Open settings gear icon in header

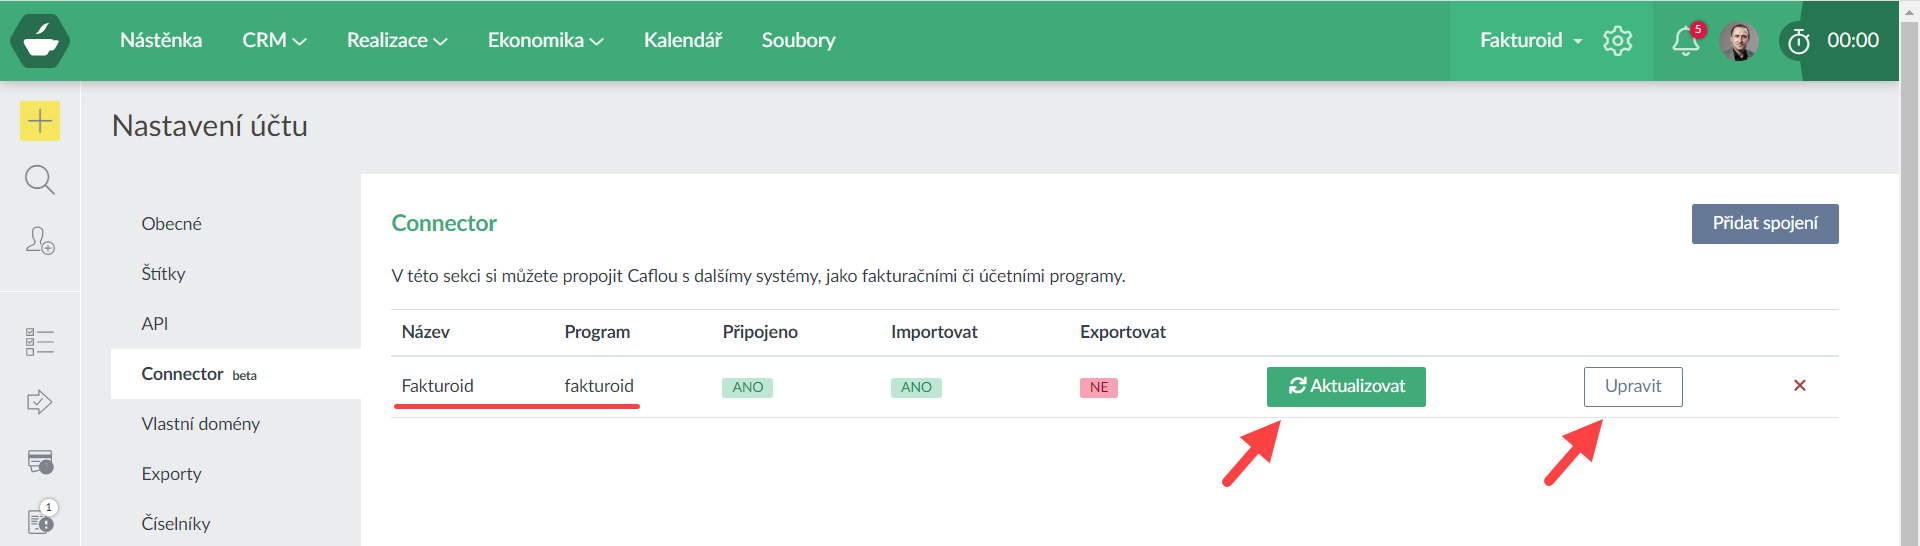point(1617,41)
